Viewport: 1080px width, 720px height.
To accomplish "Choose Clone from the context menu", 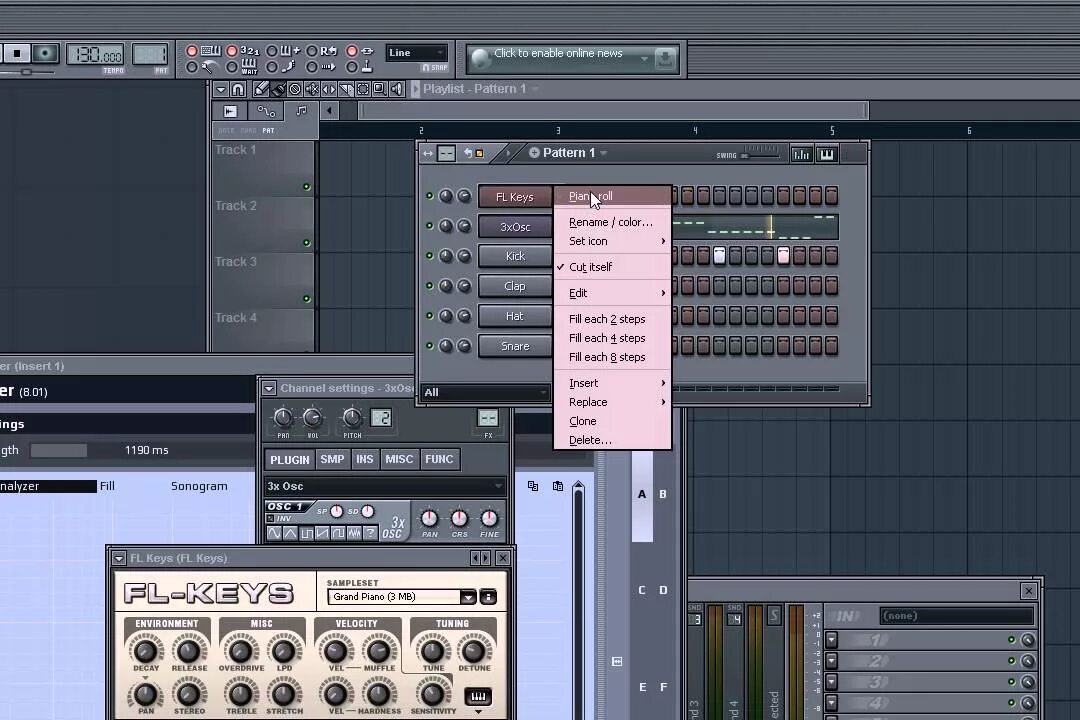I will coord(612,421).
